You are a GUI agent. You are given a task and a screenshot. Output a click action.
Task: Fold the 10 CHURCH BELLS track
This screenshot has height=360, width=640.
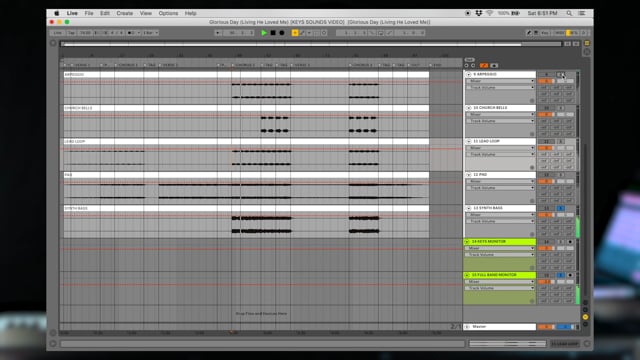pyautogui.click(x=469, y=108)
